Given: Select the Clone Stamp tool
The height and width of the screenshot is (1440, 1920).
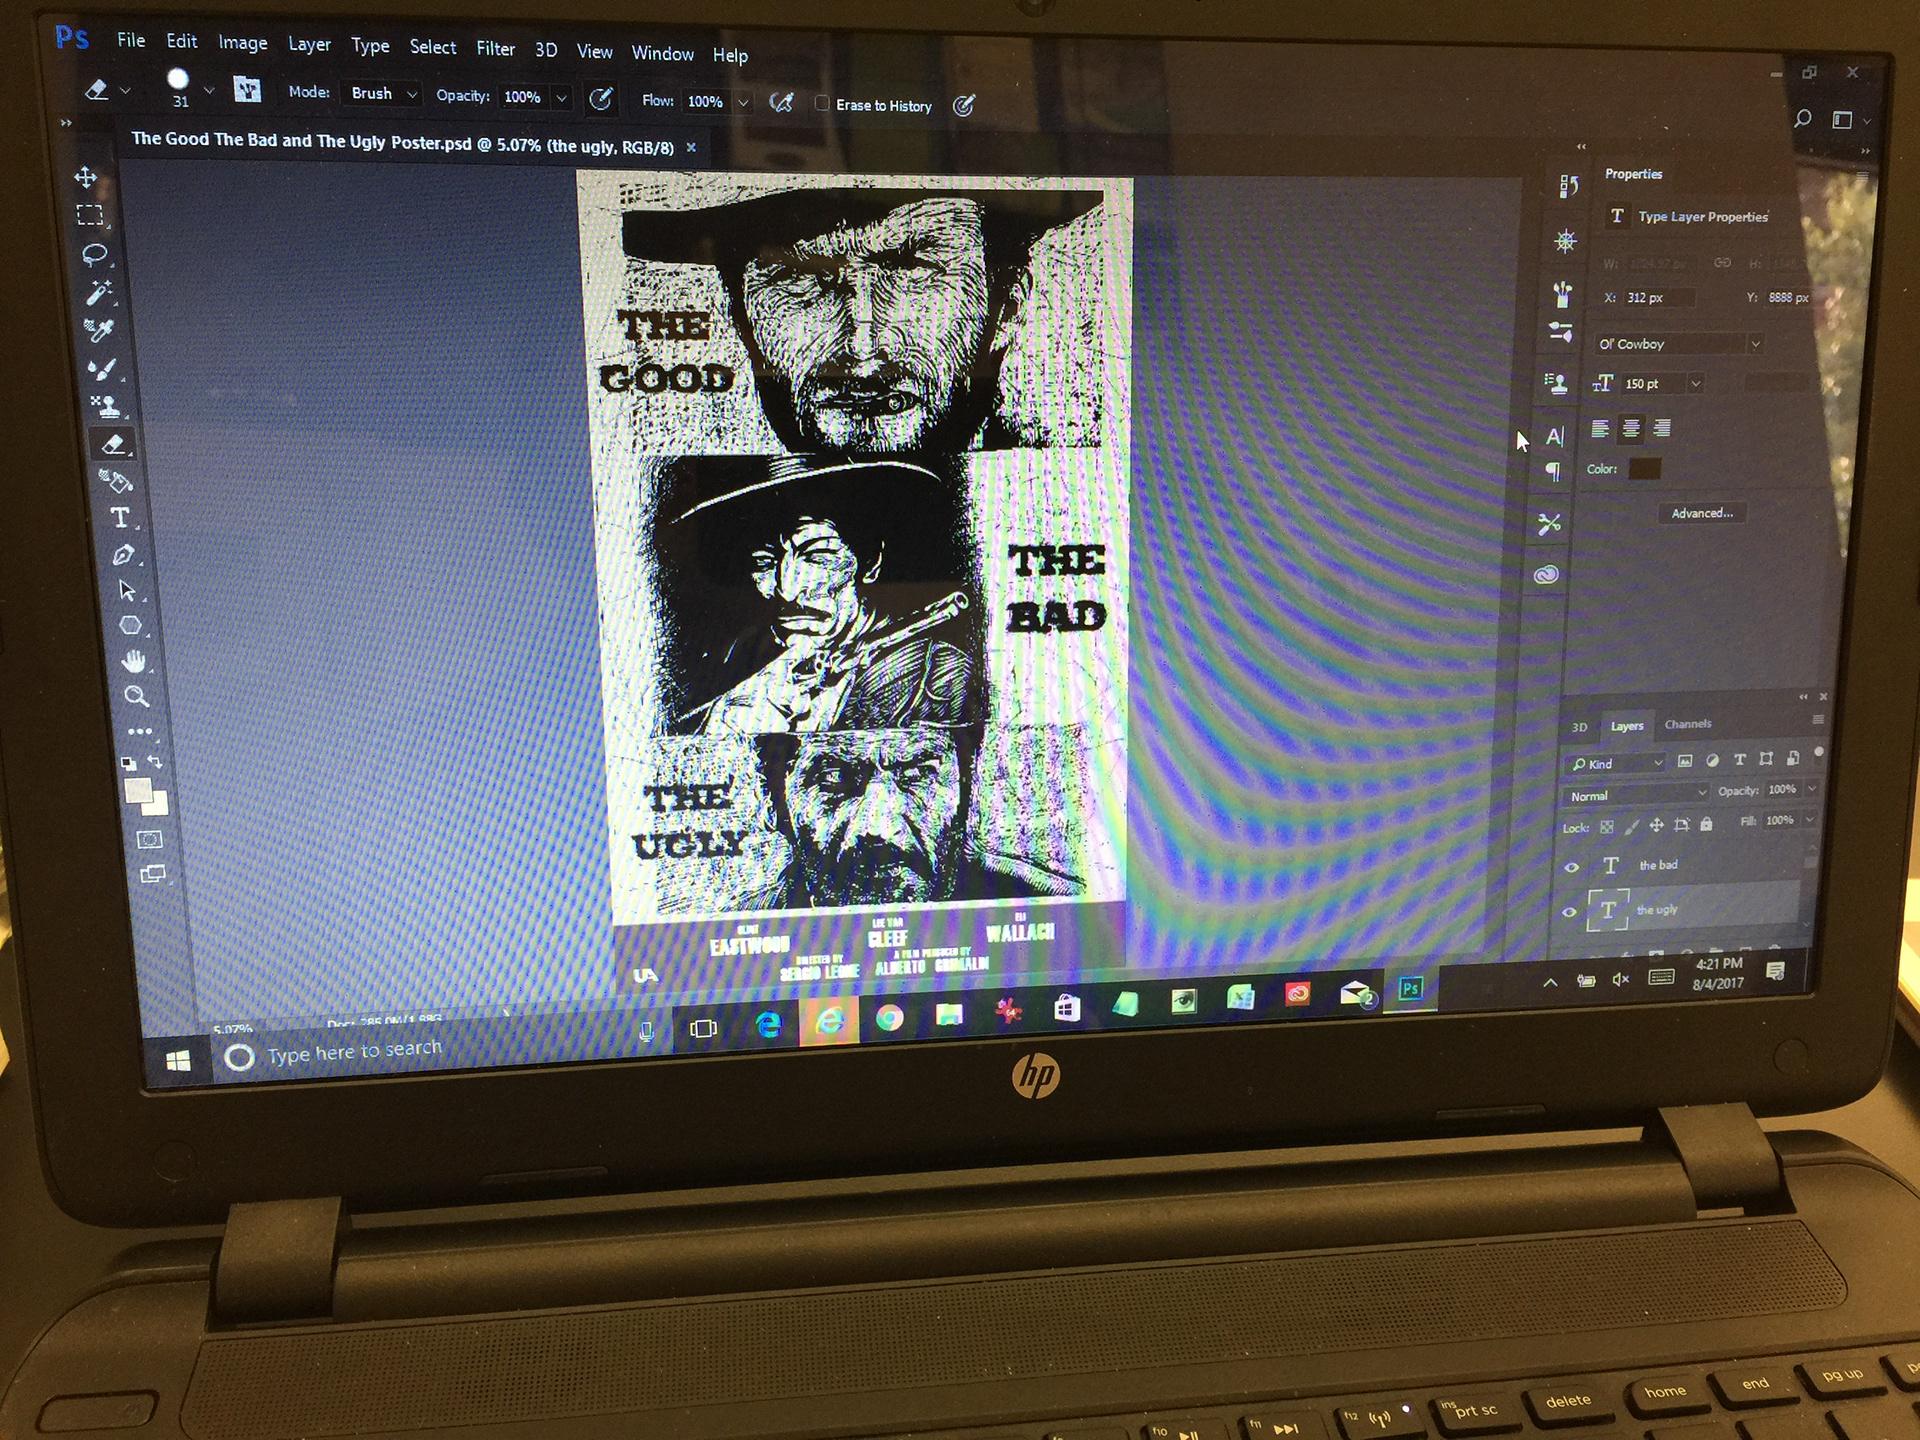Looking at the screenshot, I should point(106,406).
